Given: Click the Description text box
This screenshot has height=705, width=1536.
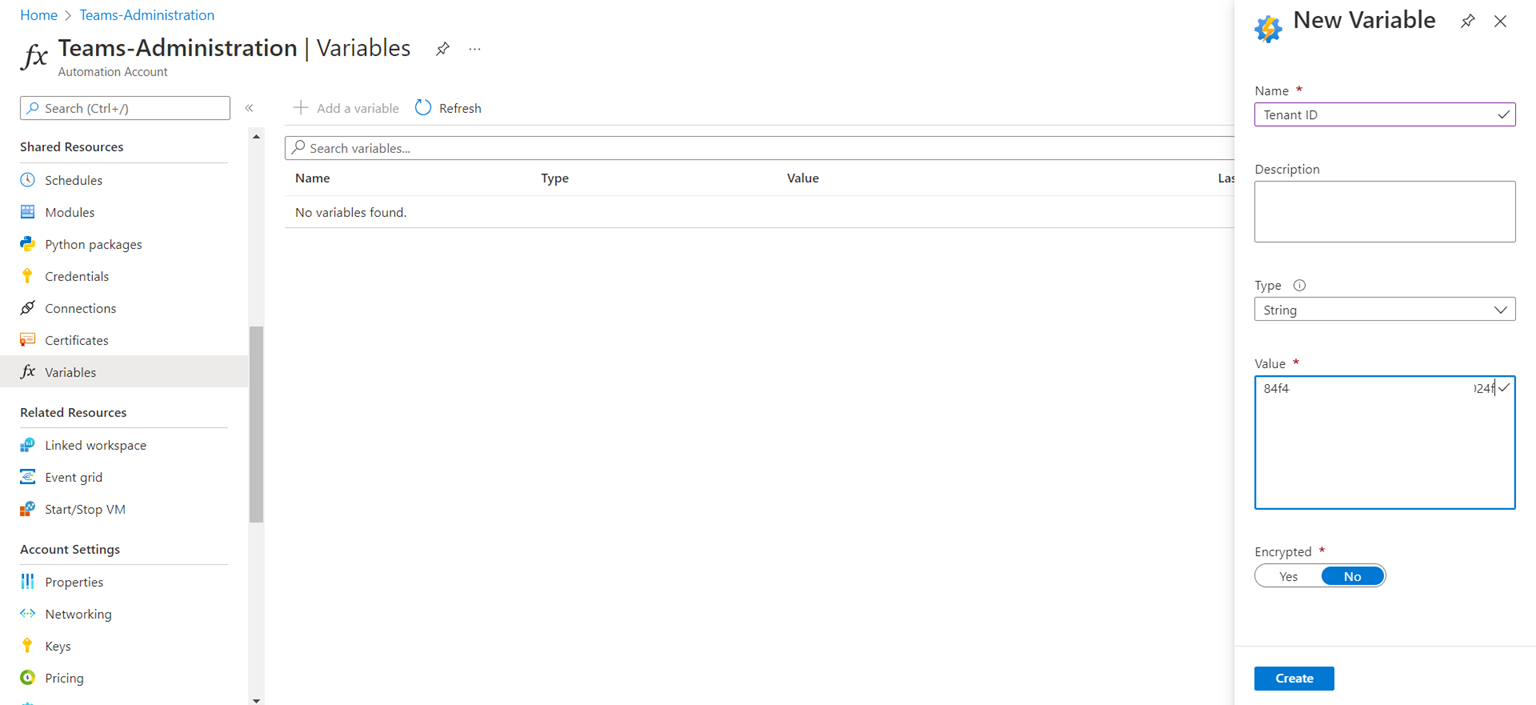Looking at the screenshot, I should pyautogui.click(x=1384, y=211).
